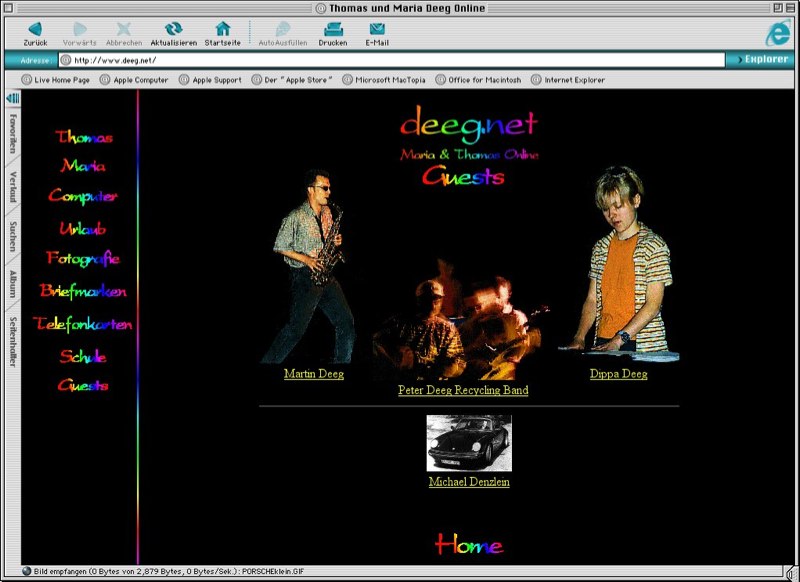The height and width of the screenshot is (582, 800).
Task: Go to Startseite home icon
Action: coord(222,29)
